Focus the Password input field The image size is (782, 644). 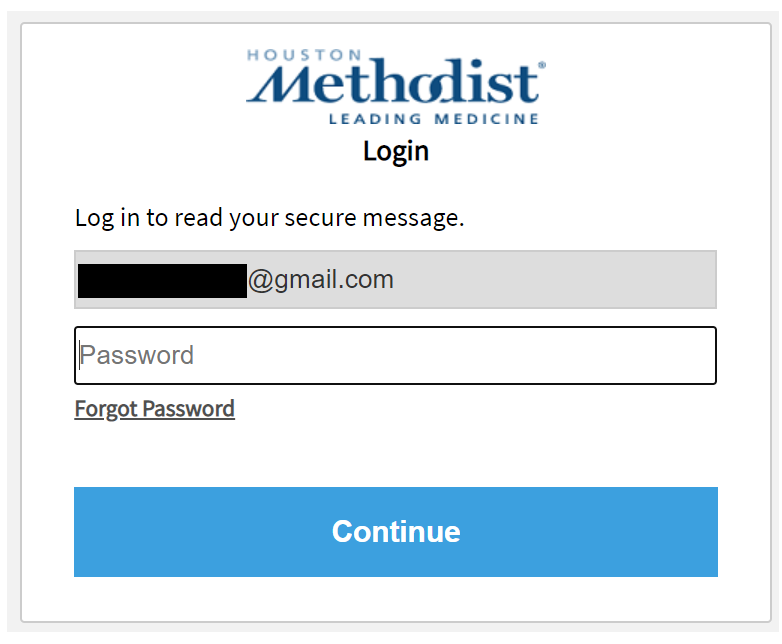(x=395, y=355)
